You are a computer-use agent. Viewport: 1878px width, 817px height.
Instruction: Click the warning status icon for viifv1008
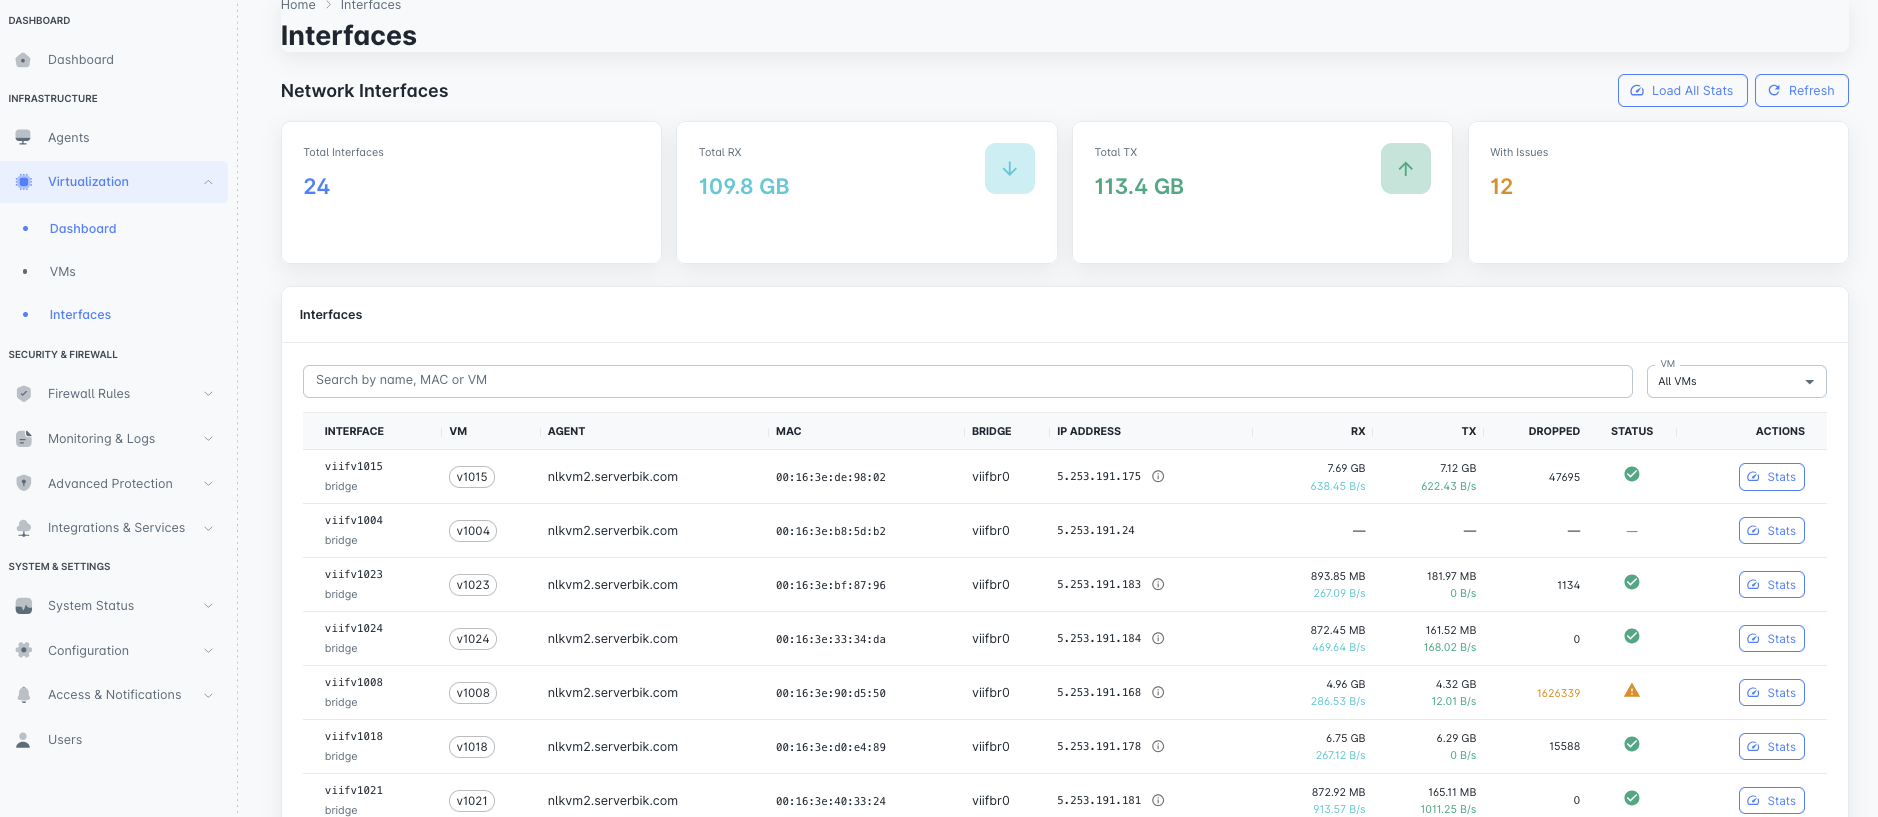[x=1632, y=691]
